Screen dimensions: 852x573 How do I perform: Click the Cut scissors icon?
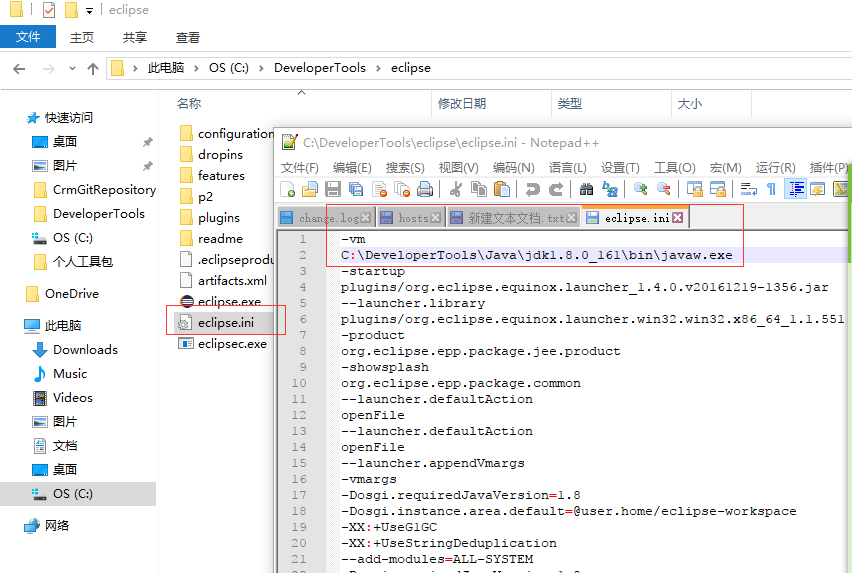[x=456, y=189]
